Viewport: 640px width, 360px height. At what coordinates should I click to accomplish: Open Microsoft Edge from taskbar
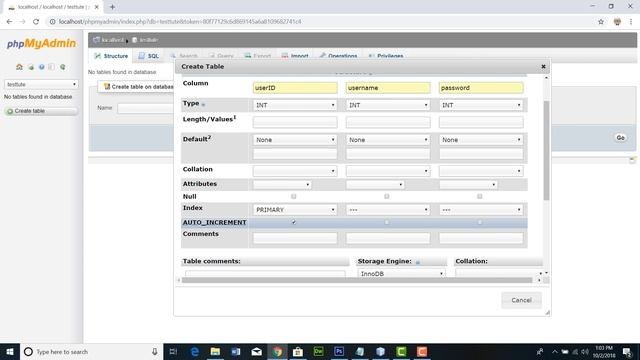(x=195, y=351)
